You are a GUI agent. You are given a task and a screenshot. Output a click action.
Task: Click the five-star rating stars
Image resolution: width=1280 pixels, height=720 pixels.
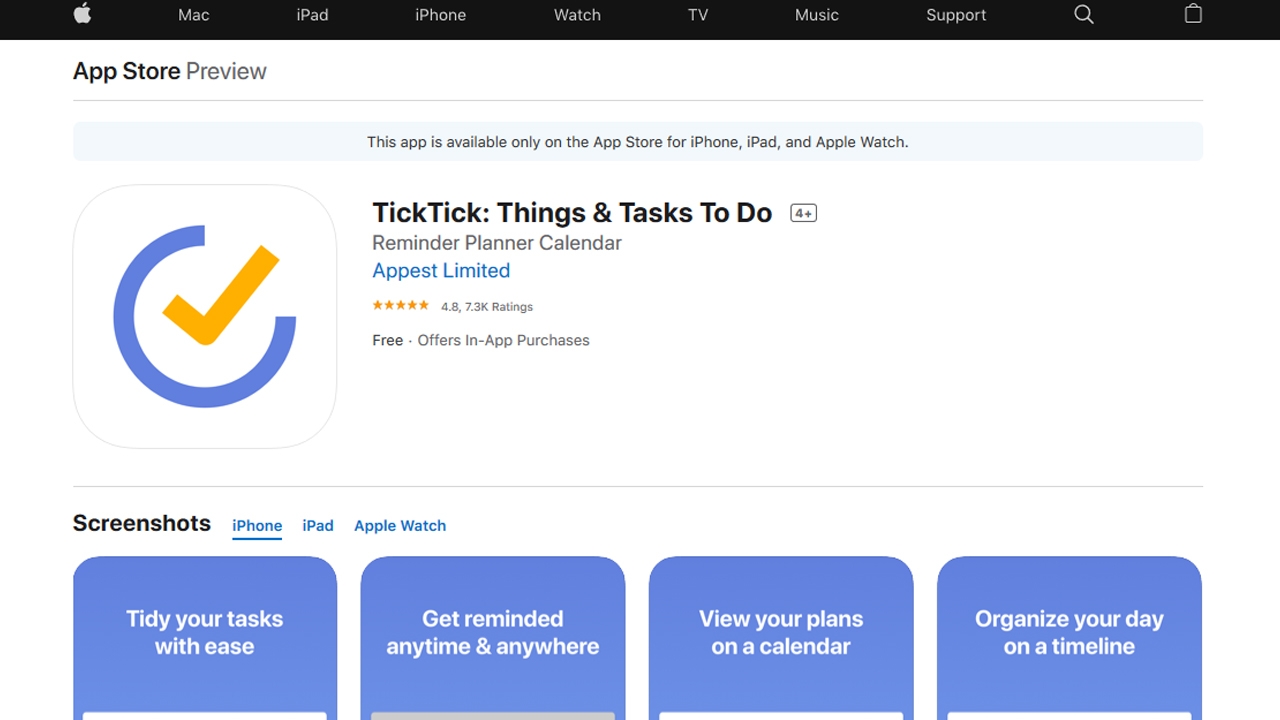[x=401, y=306]
